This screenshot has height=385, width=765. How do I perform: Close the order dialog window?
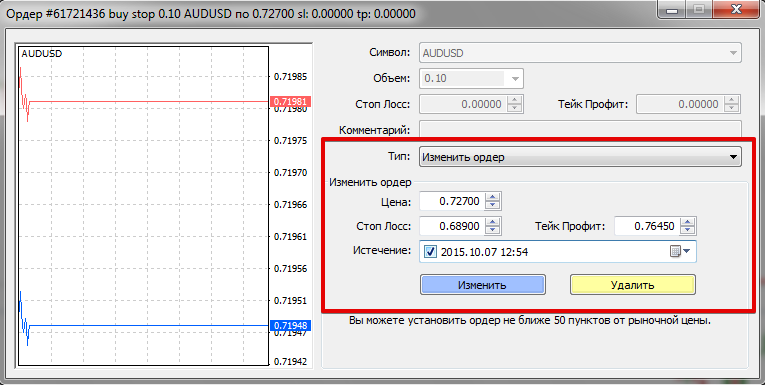click(737, 9)
